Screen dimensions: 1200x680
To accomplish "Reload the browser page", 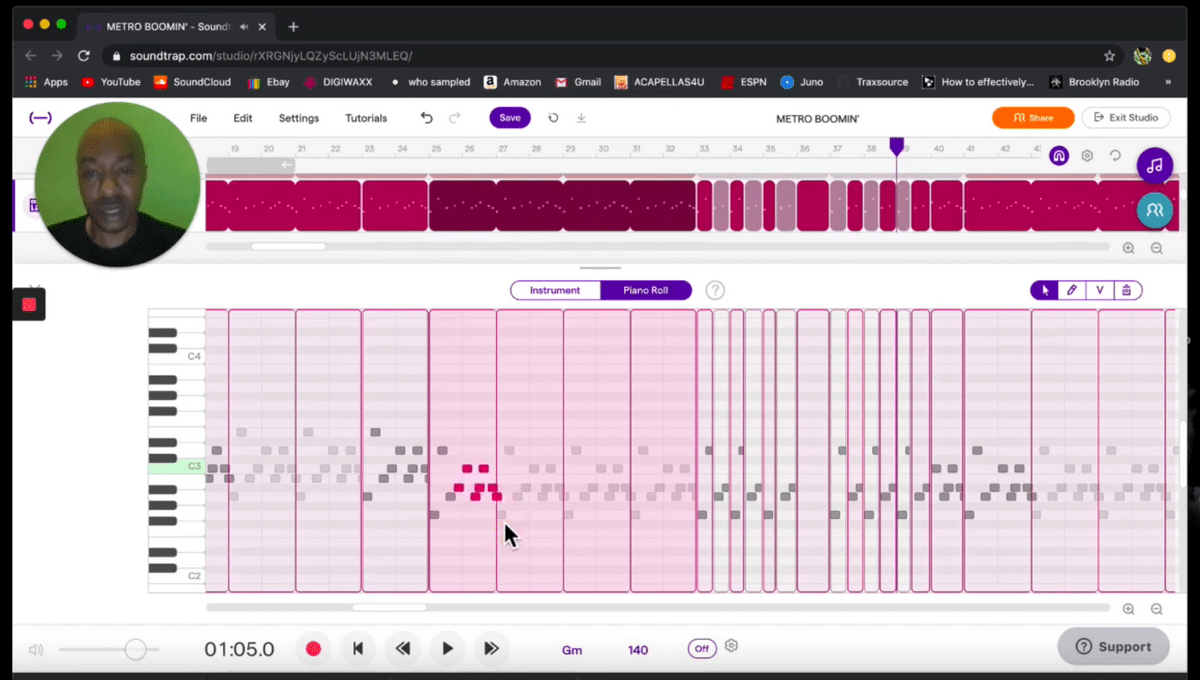I will point(84,56).
